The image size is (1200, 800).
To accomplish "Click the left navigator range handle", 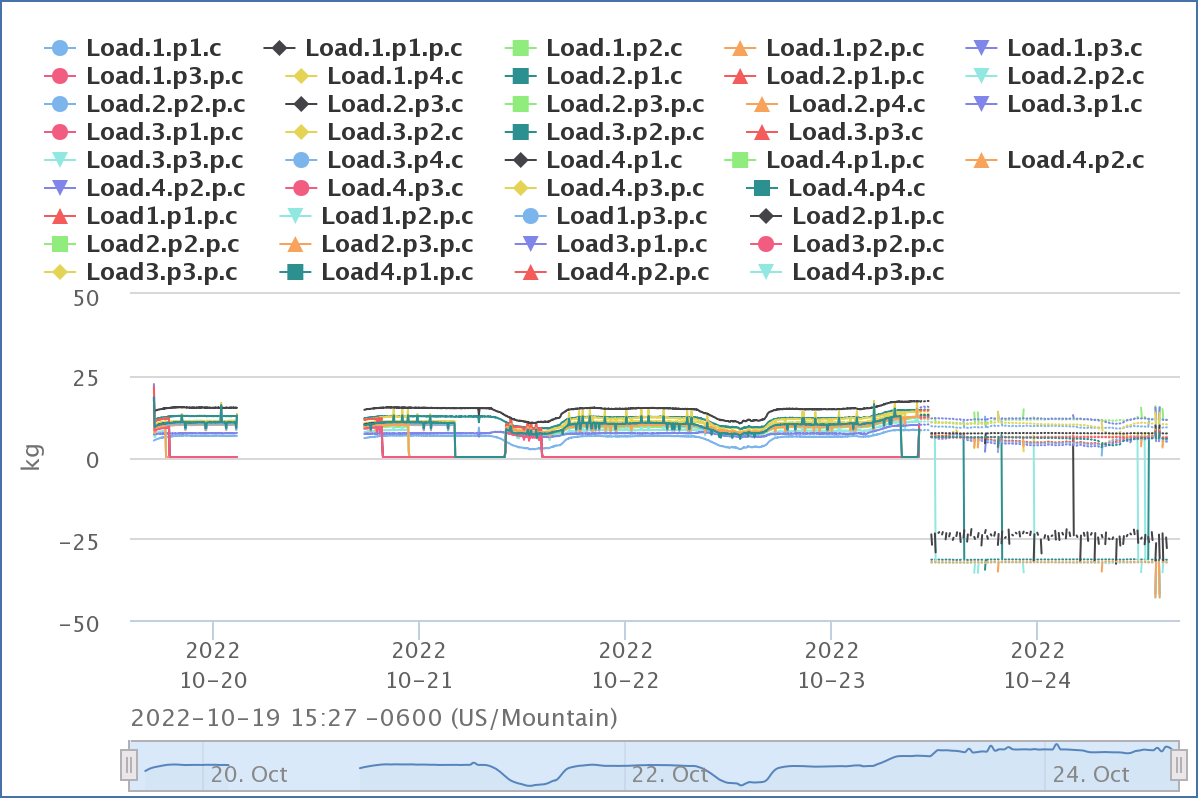I will pos(129,766).
